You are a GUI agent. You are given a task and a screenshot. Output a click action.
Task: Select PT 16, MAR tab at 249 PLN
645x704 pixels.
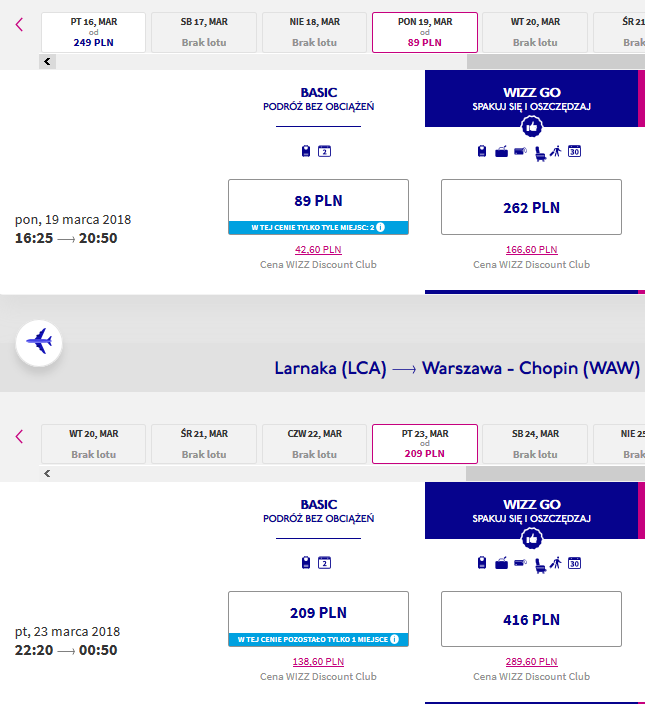(x=93, y=32)
